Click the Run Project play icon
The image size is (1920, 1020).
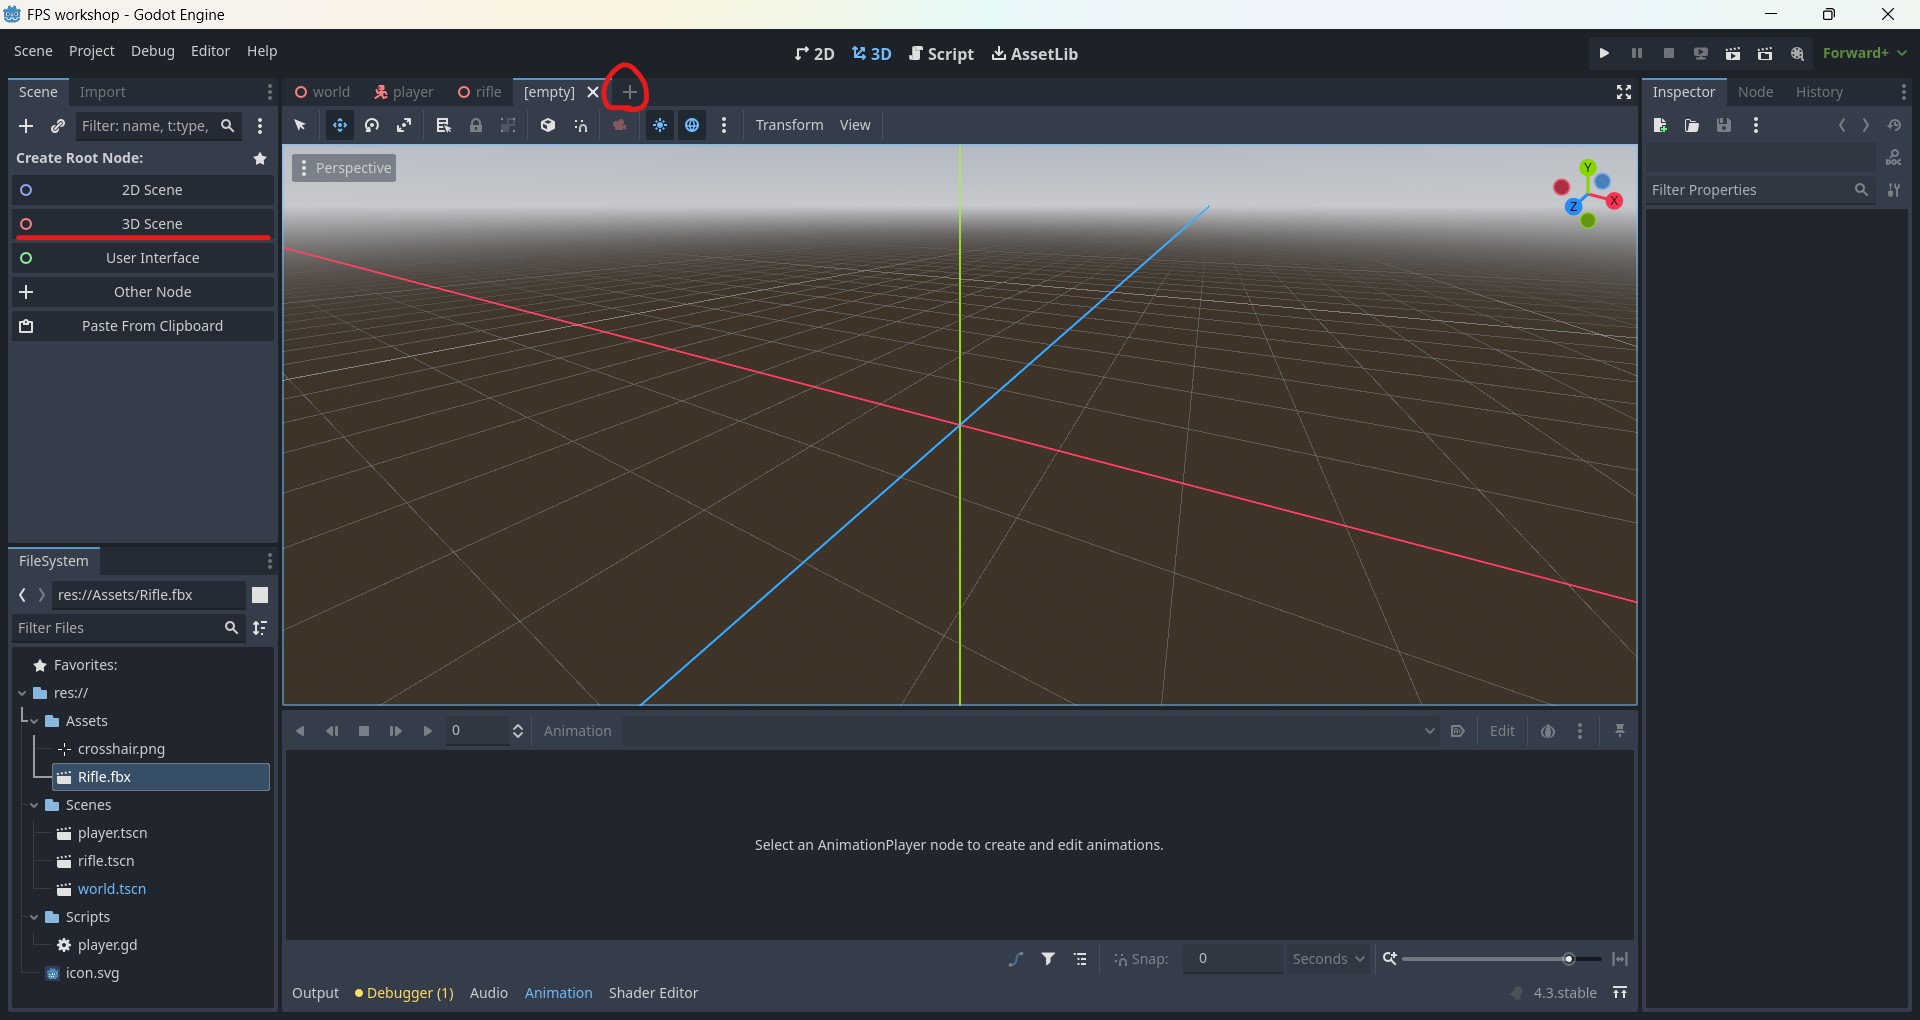pyautogui.click(x=1604, y=53)
